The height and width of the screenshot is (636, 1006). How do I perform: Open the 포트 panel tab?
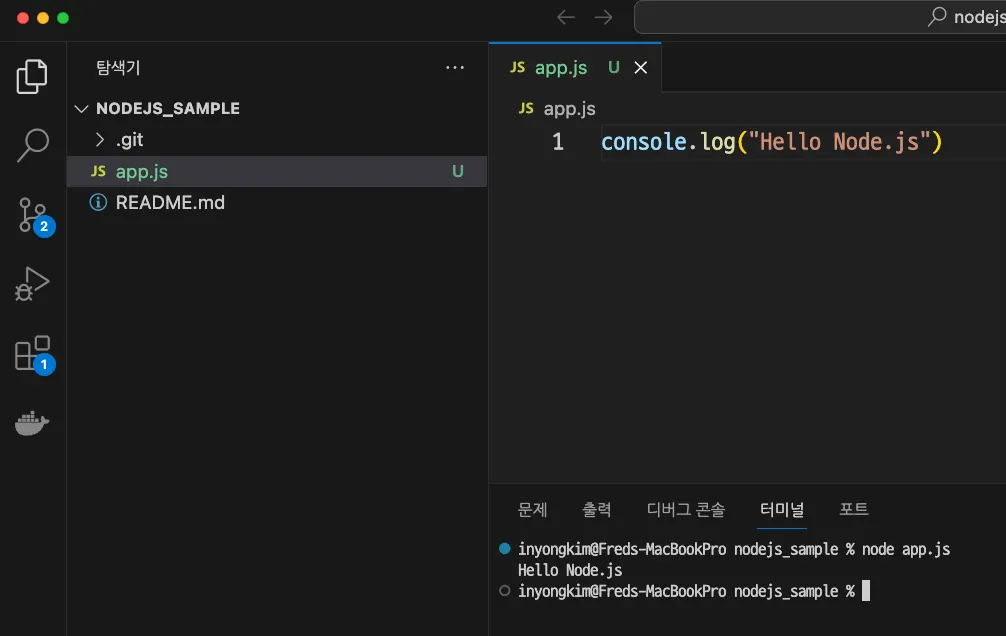point(853,509)
